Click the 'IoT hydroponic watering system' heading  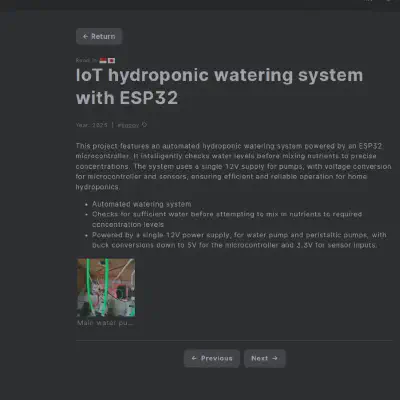tap(219, 75)
